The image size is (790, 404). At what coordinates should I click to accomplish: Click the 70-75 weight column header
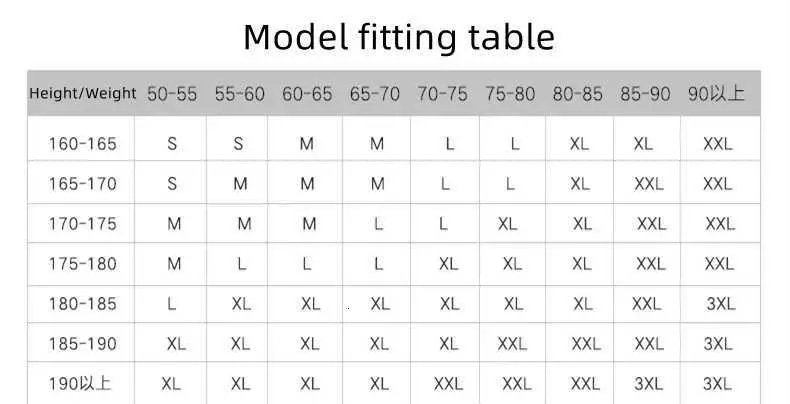pos(442,94)
